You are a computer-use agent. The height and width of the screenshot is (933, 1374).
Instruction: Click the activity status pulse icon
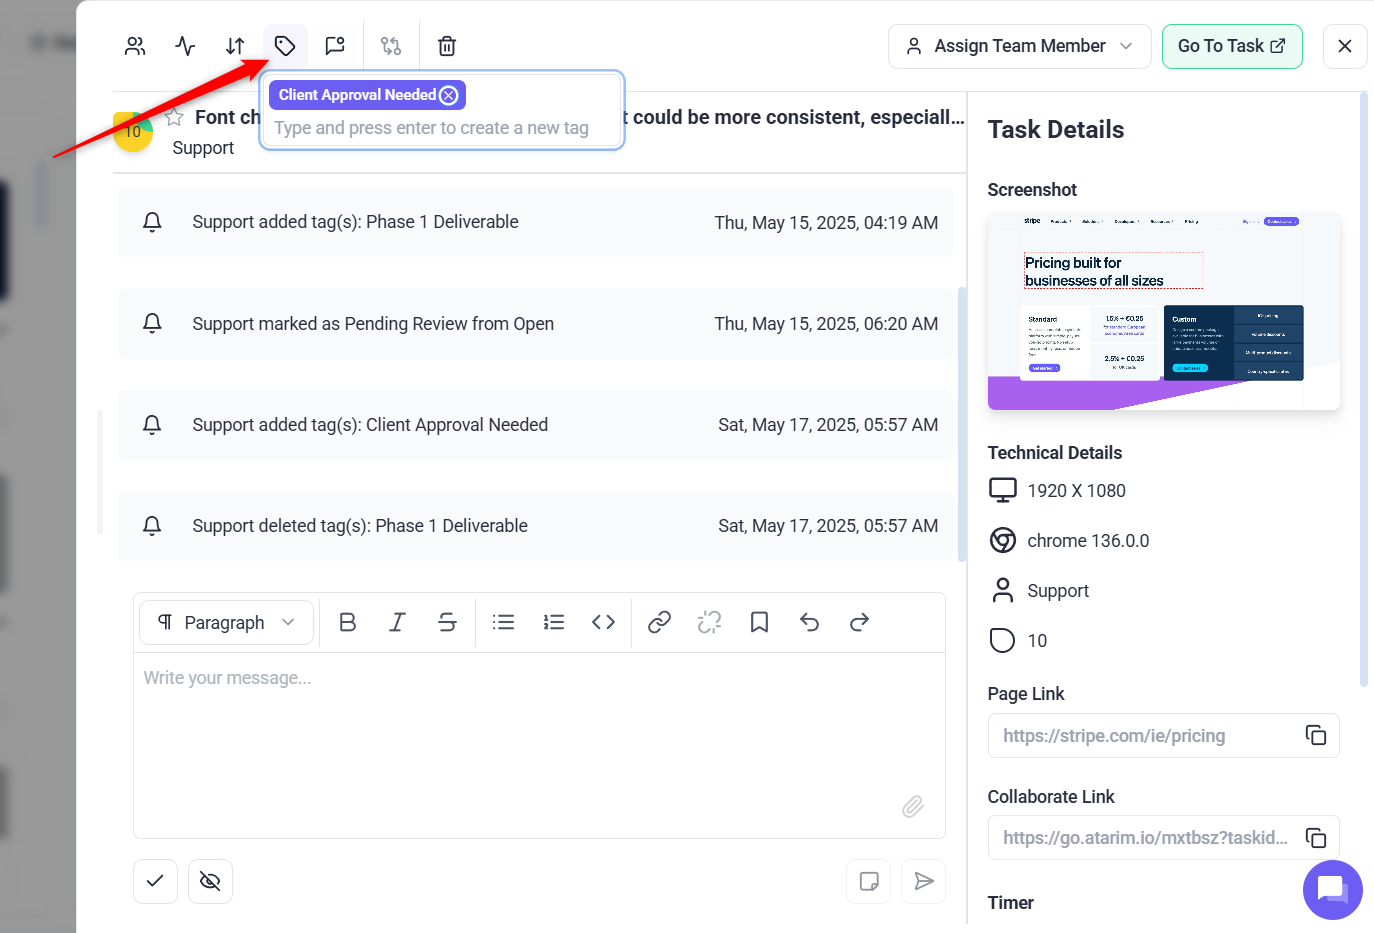185,46
